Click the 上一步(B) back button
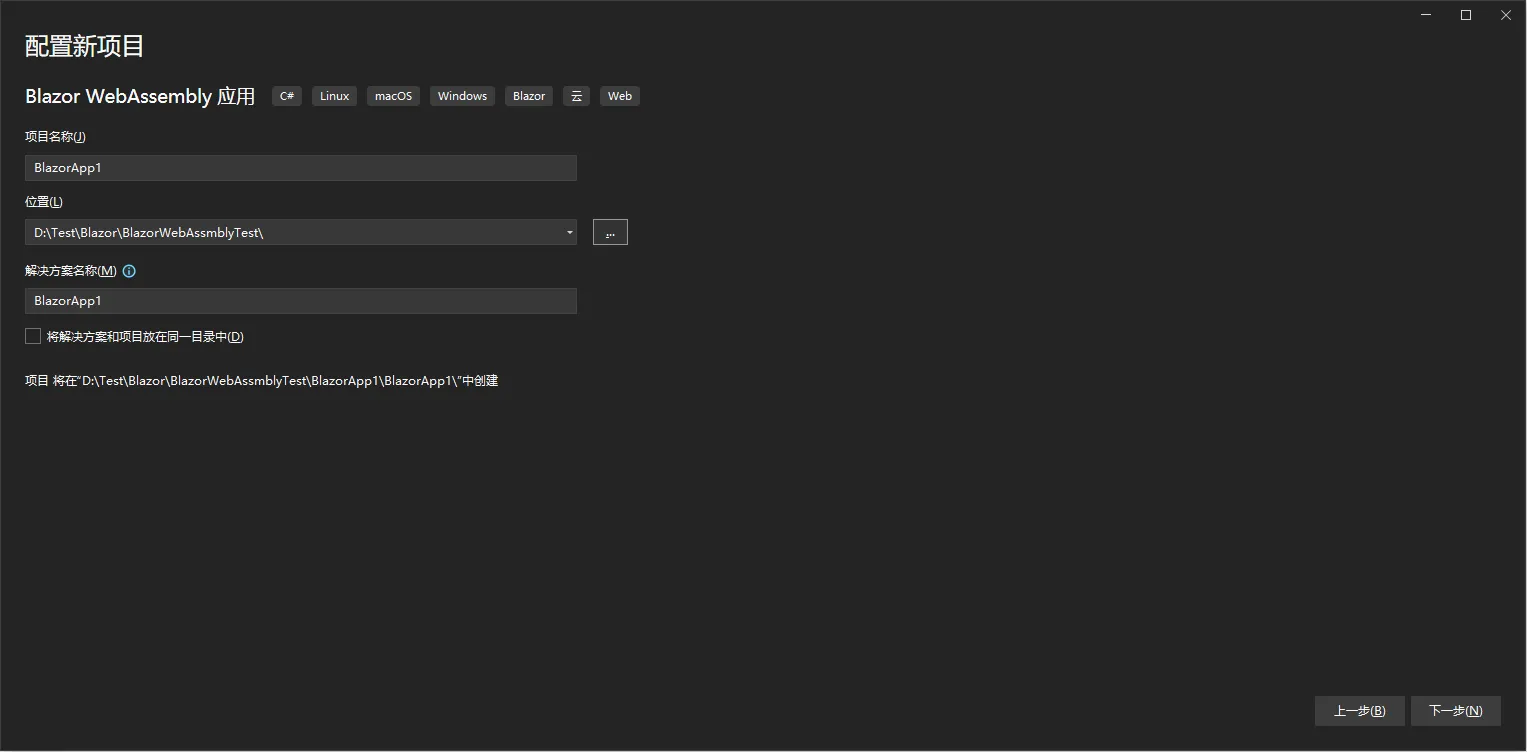1527x752 pixels. tap(1360, 711)
